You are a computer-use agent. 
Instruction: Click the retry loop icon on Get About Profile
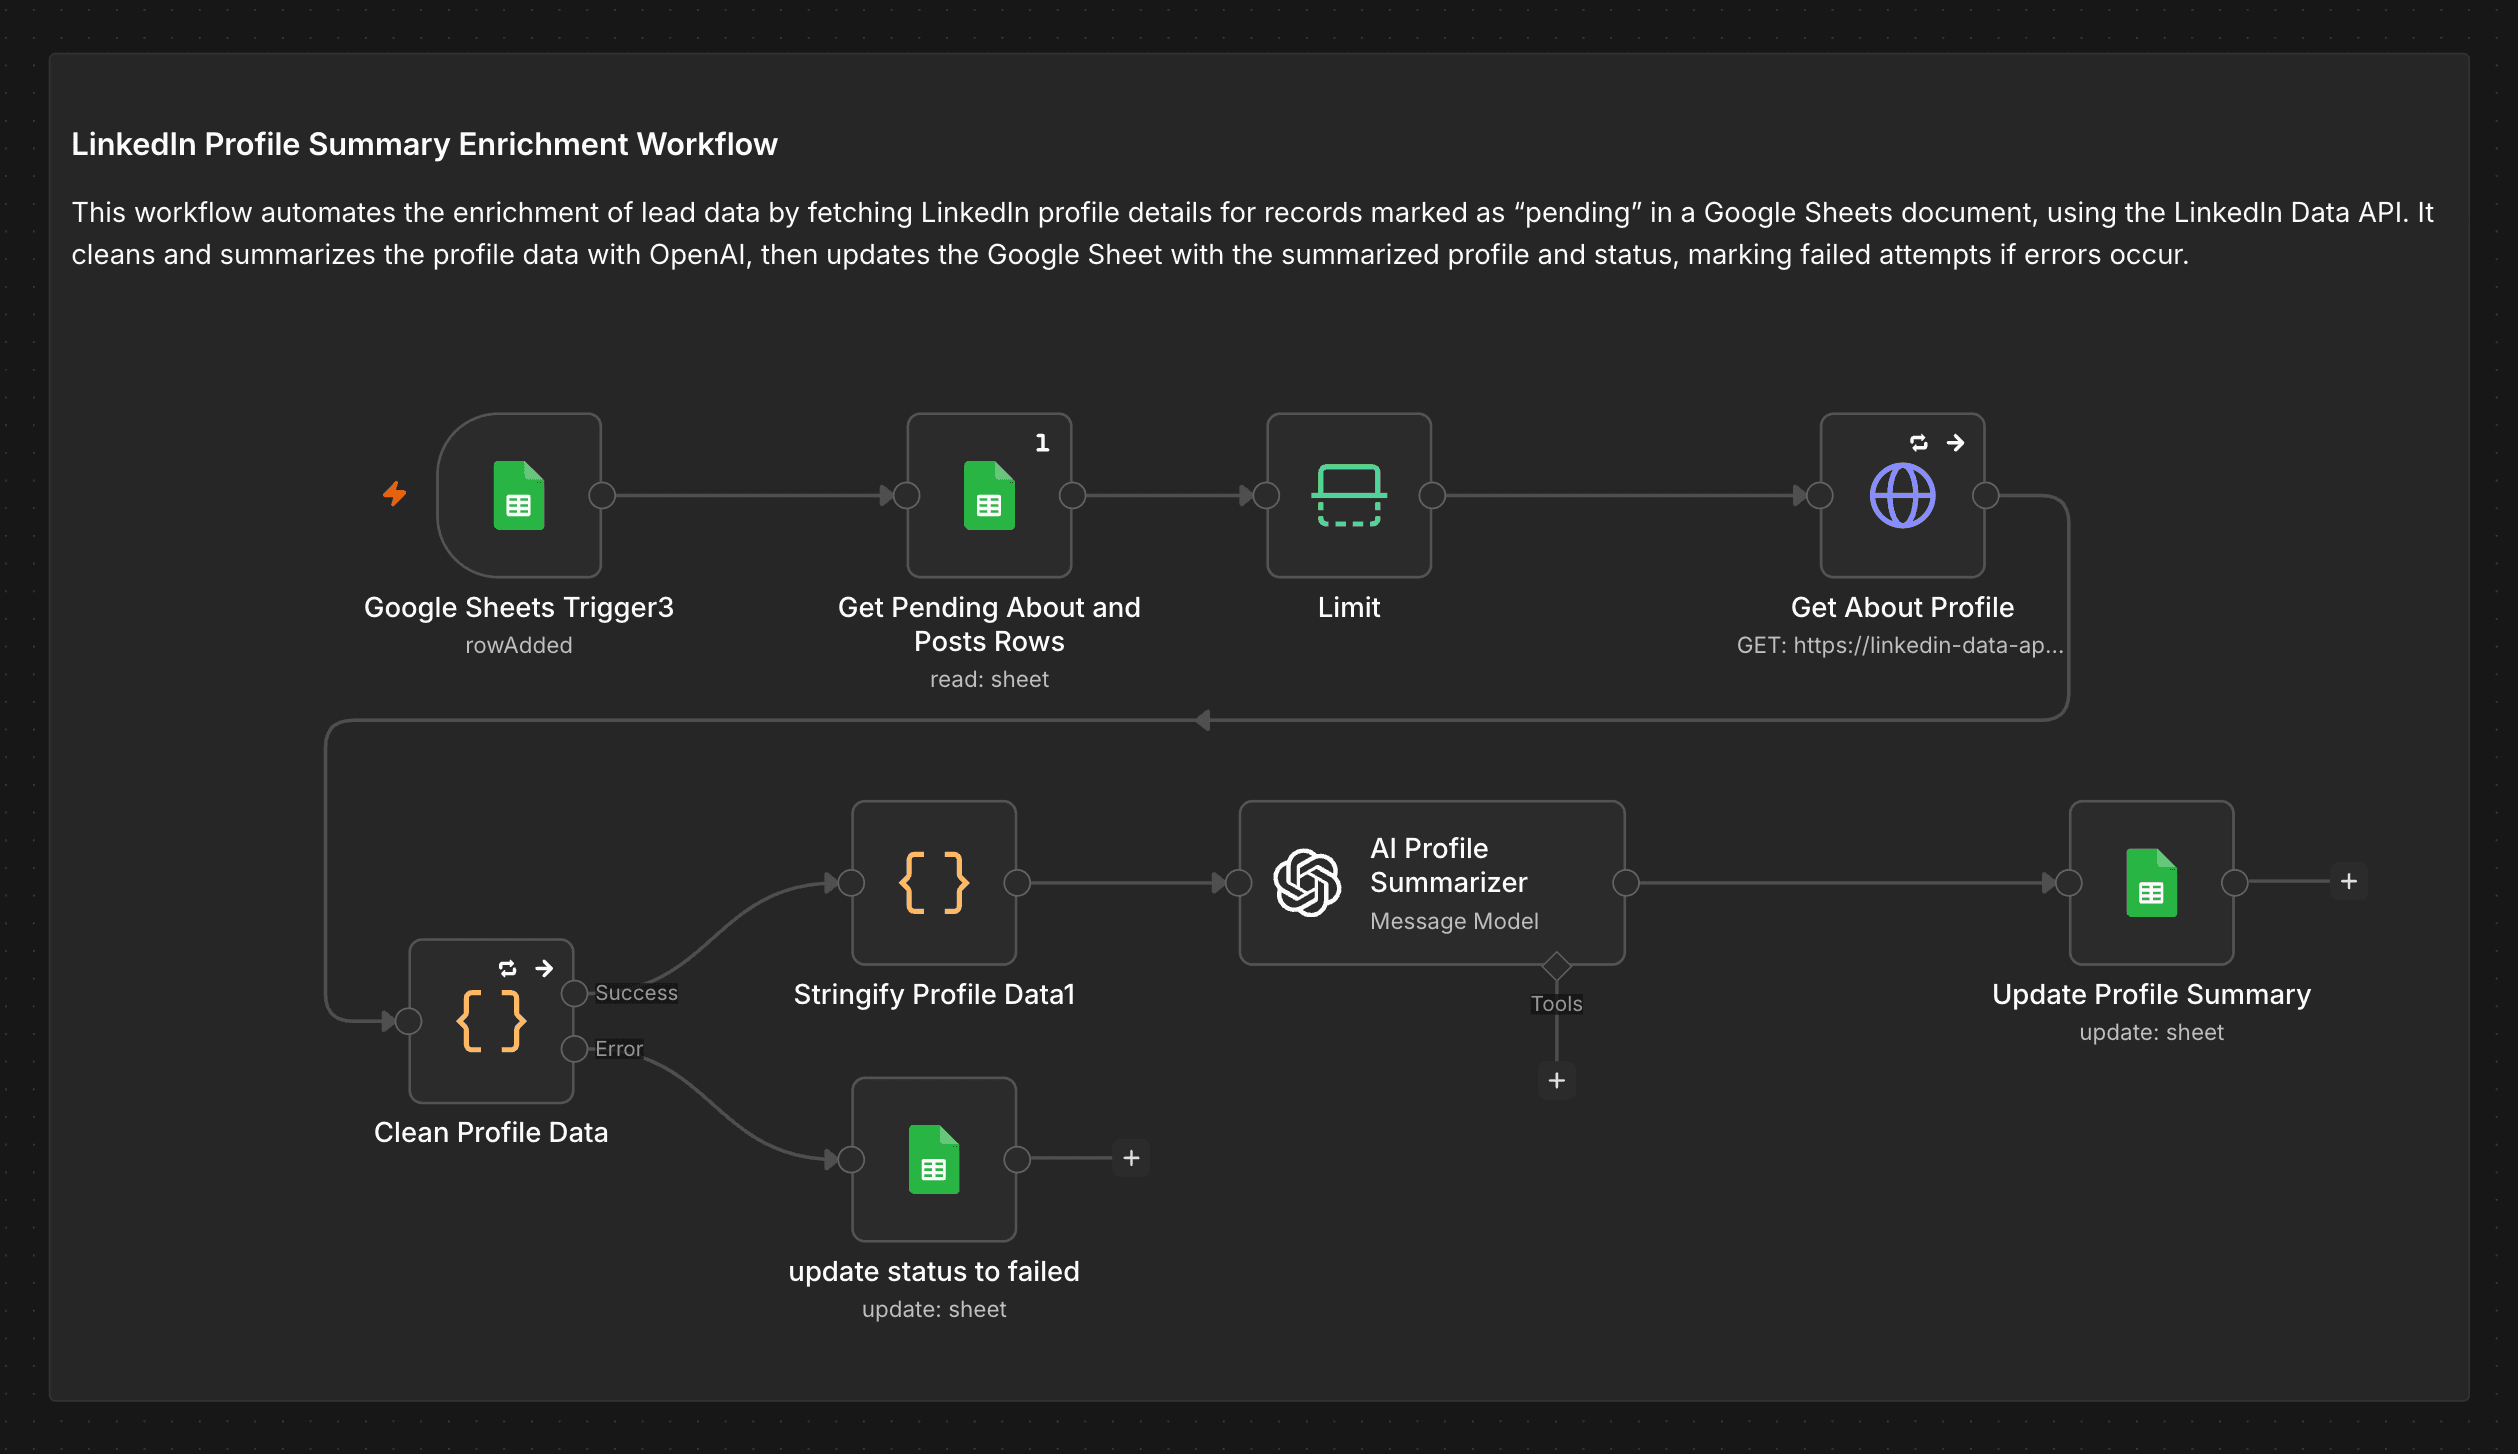pos(1918,442)
